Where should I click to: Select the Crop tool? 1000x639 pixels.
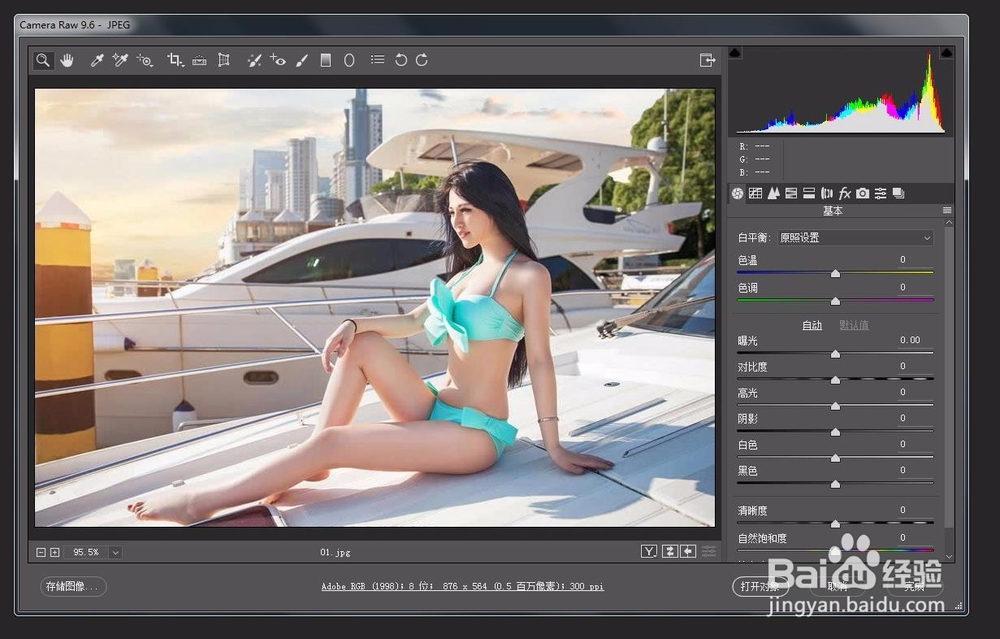pos(176,60)
